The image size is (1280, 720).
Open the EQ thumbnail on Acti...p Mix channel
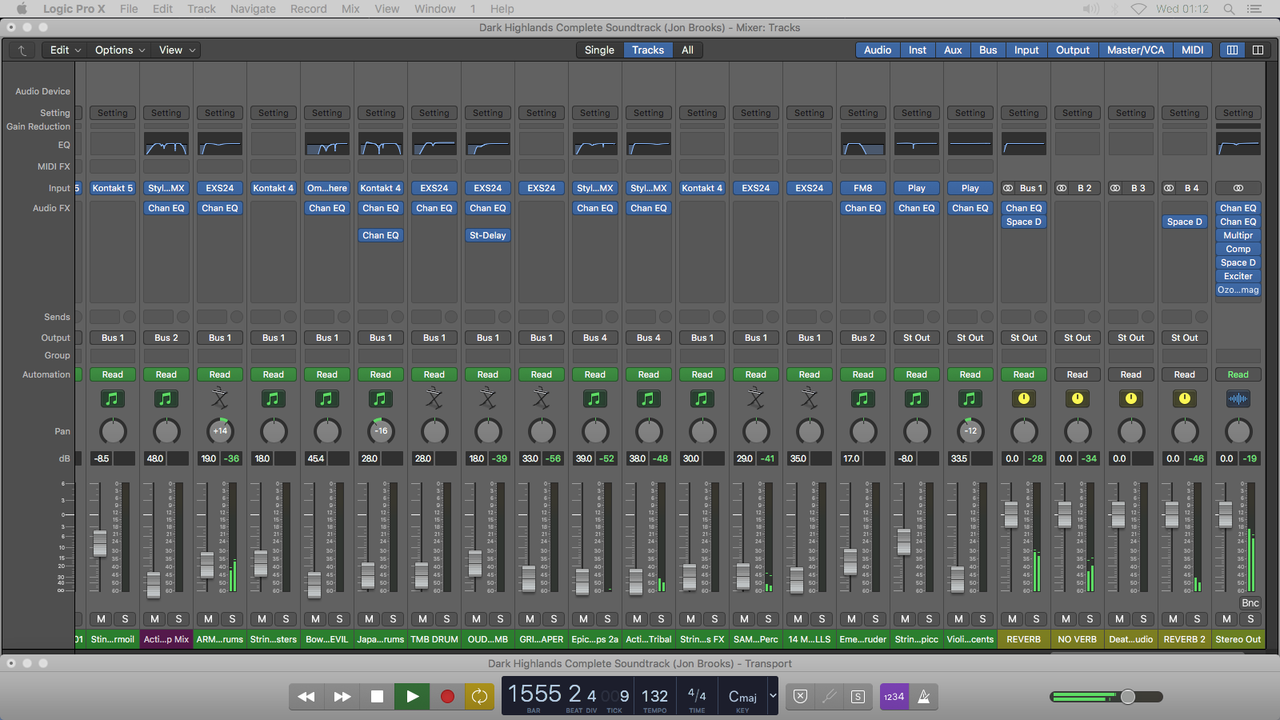[x=166, y=144]
